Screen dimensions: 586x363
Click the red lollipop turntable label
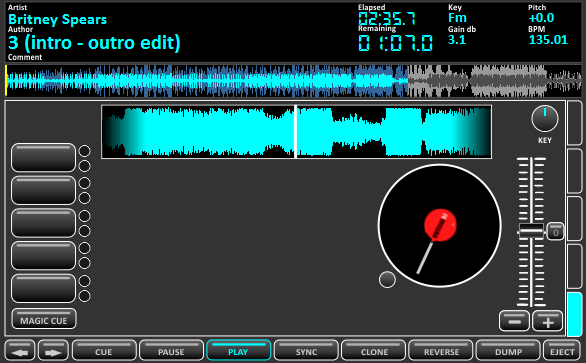tap(440, 225)
